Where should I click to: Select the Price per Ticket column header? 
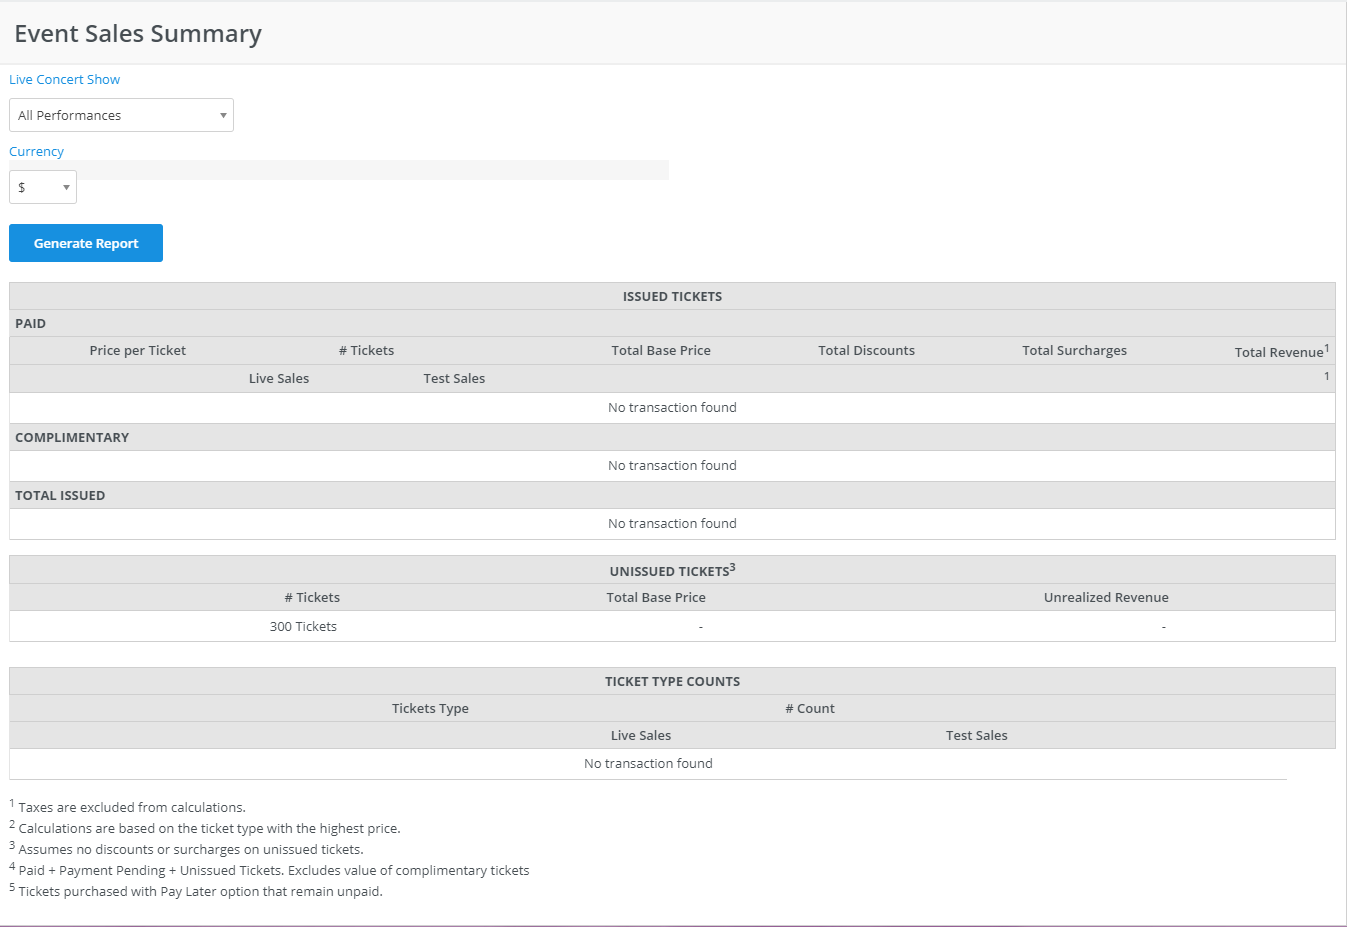click(x=138, y=351)
